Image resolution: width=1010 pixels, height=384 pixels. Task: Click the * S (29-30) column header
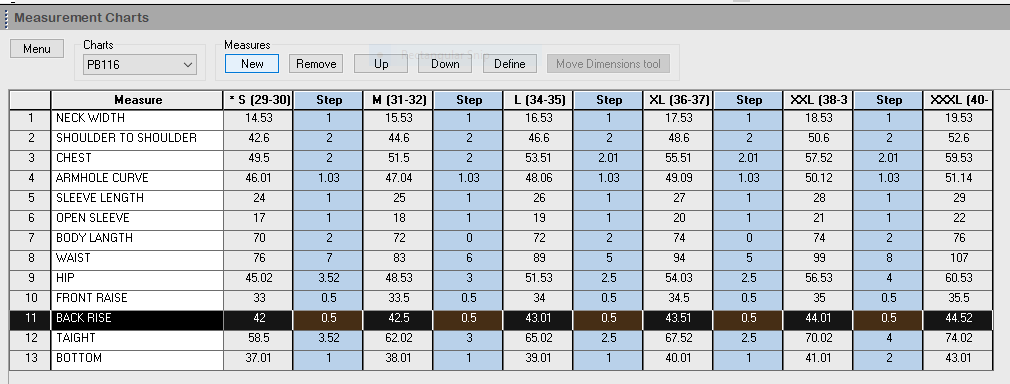tap(258, 100)
